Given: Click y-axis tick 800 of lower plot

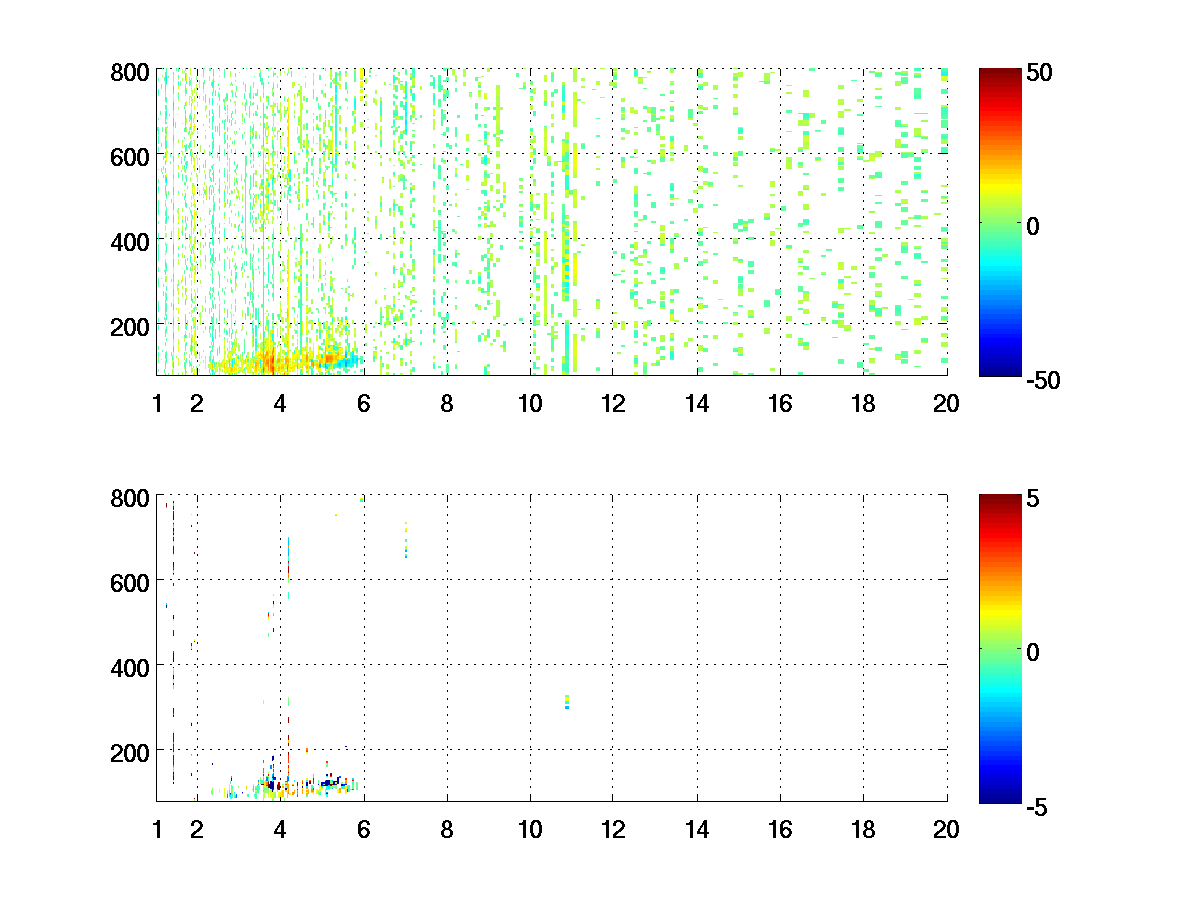Looking at the screenshot, I should 130,497.
